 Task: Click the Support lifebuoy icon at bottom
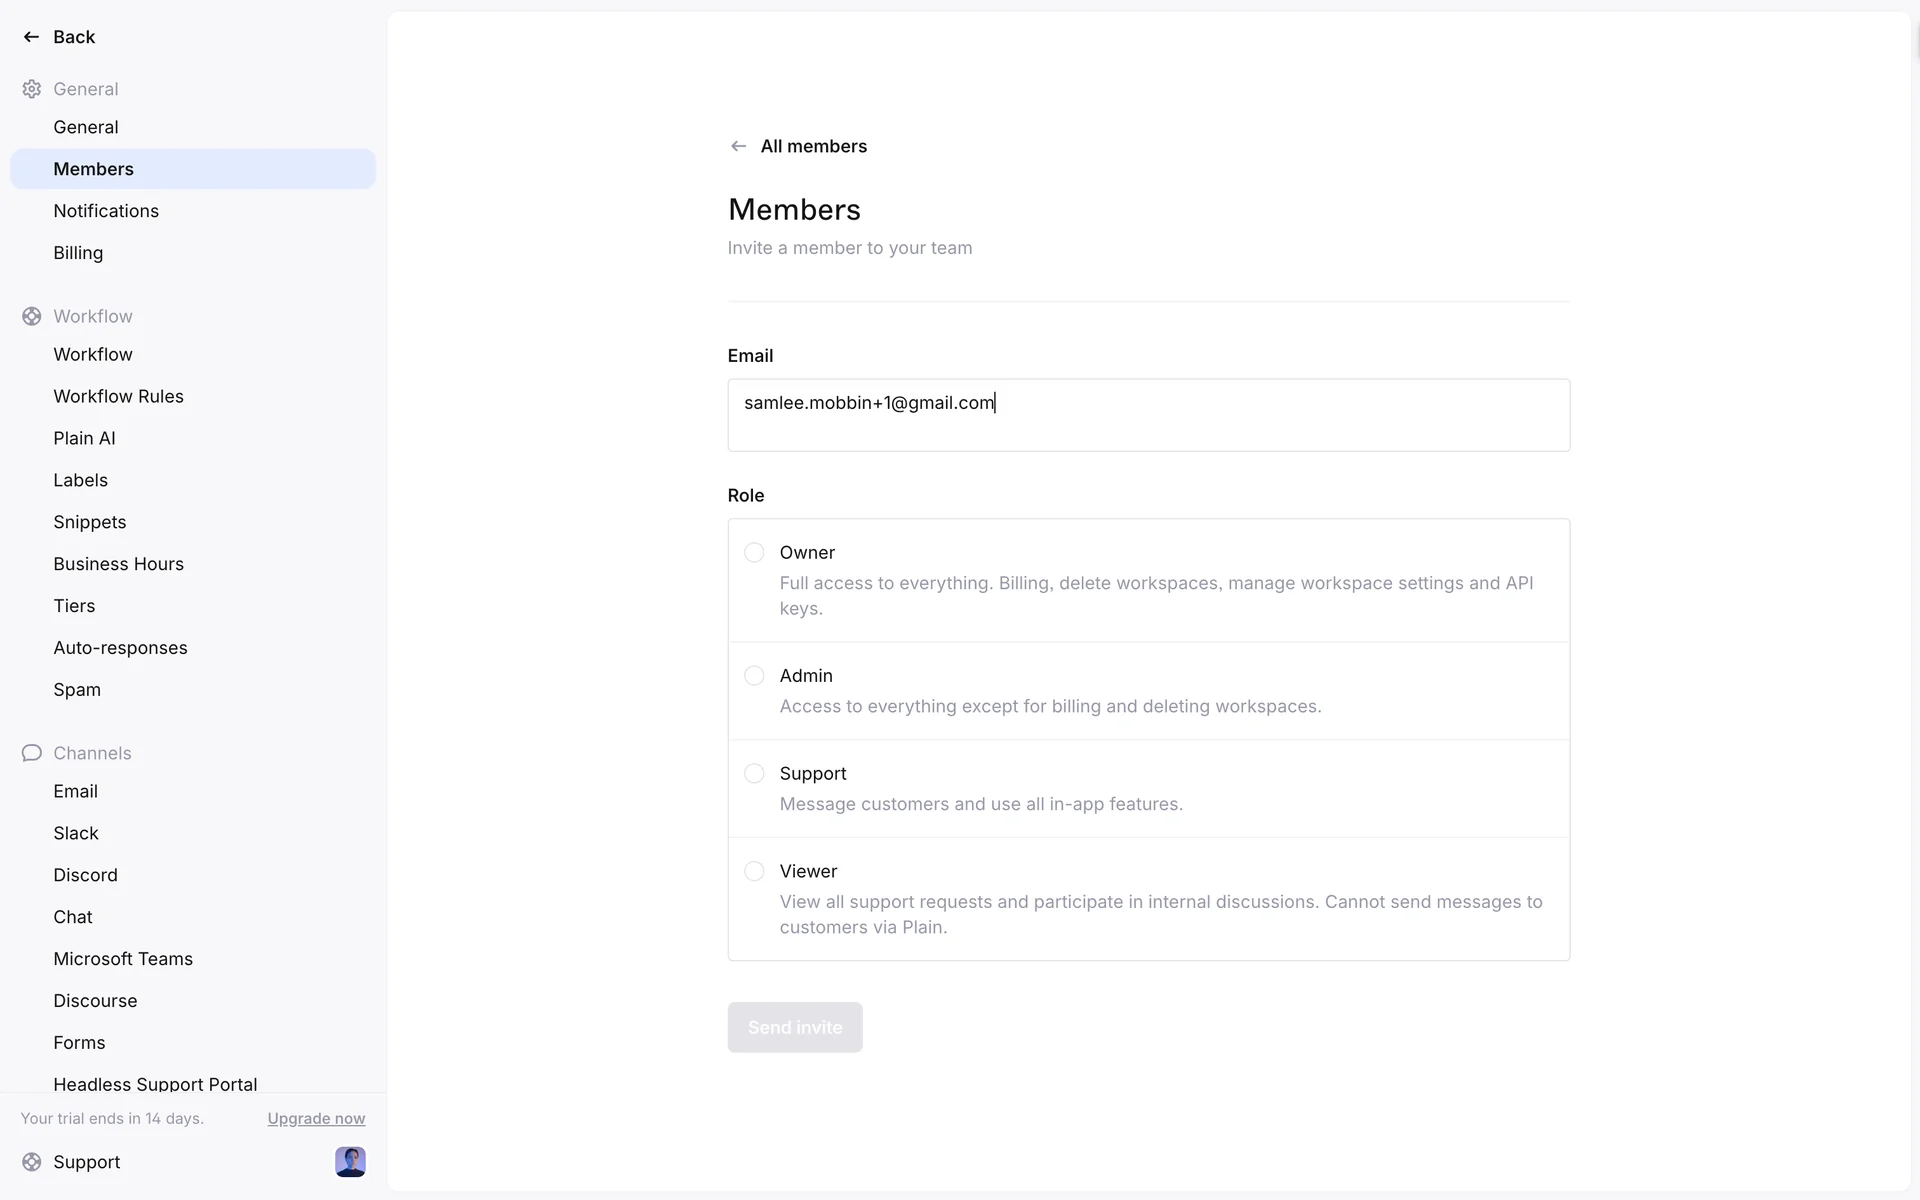(x=32, y=1162)
